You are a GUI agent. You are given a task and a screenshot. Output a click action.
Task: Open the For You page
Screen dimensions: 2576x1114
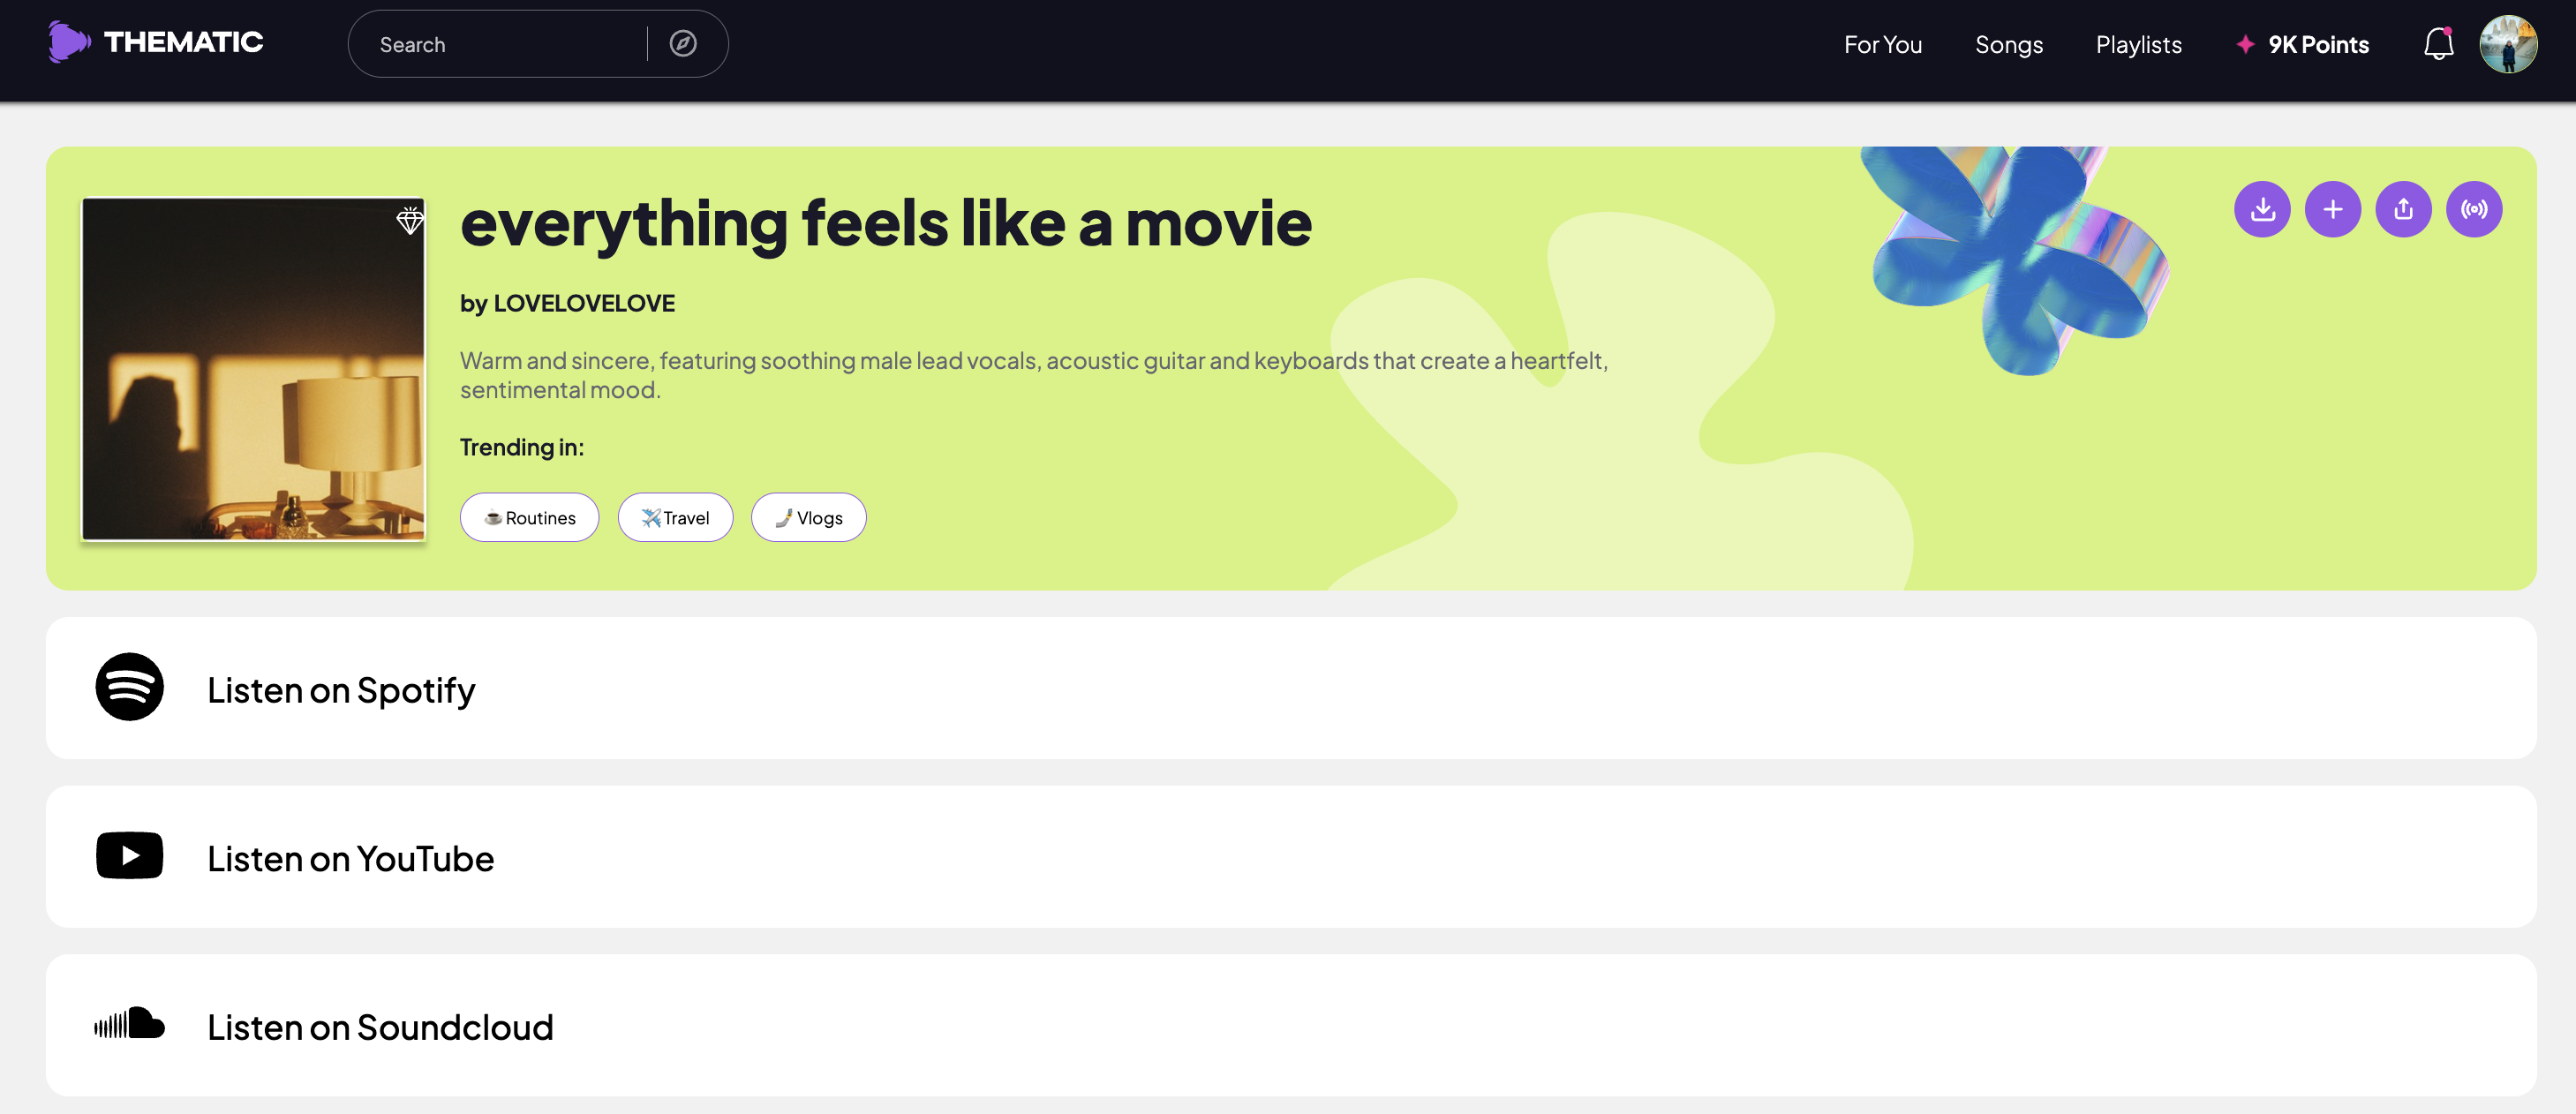point(1882,45)
